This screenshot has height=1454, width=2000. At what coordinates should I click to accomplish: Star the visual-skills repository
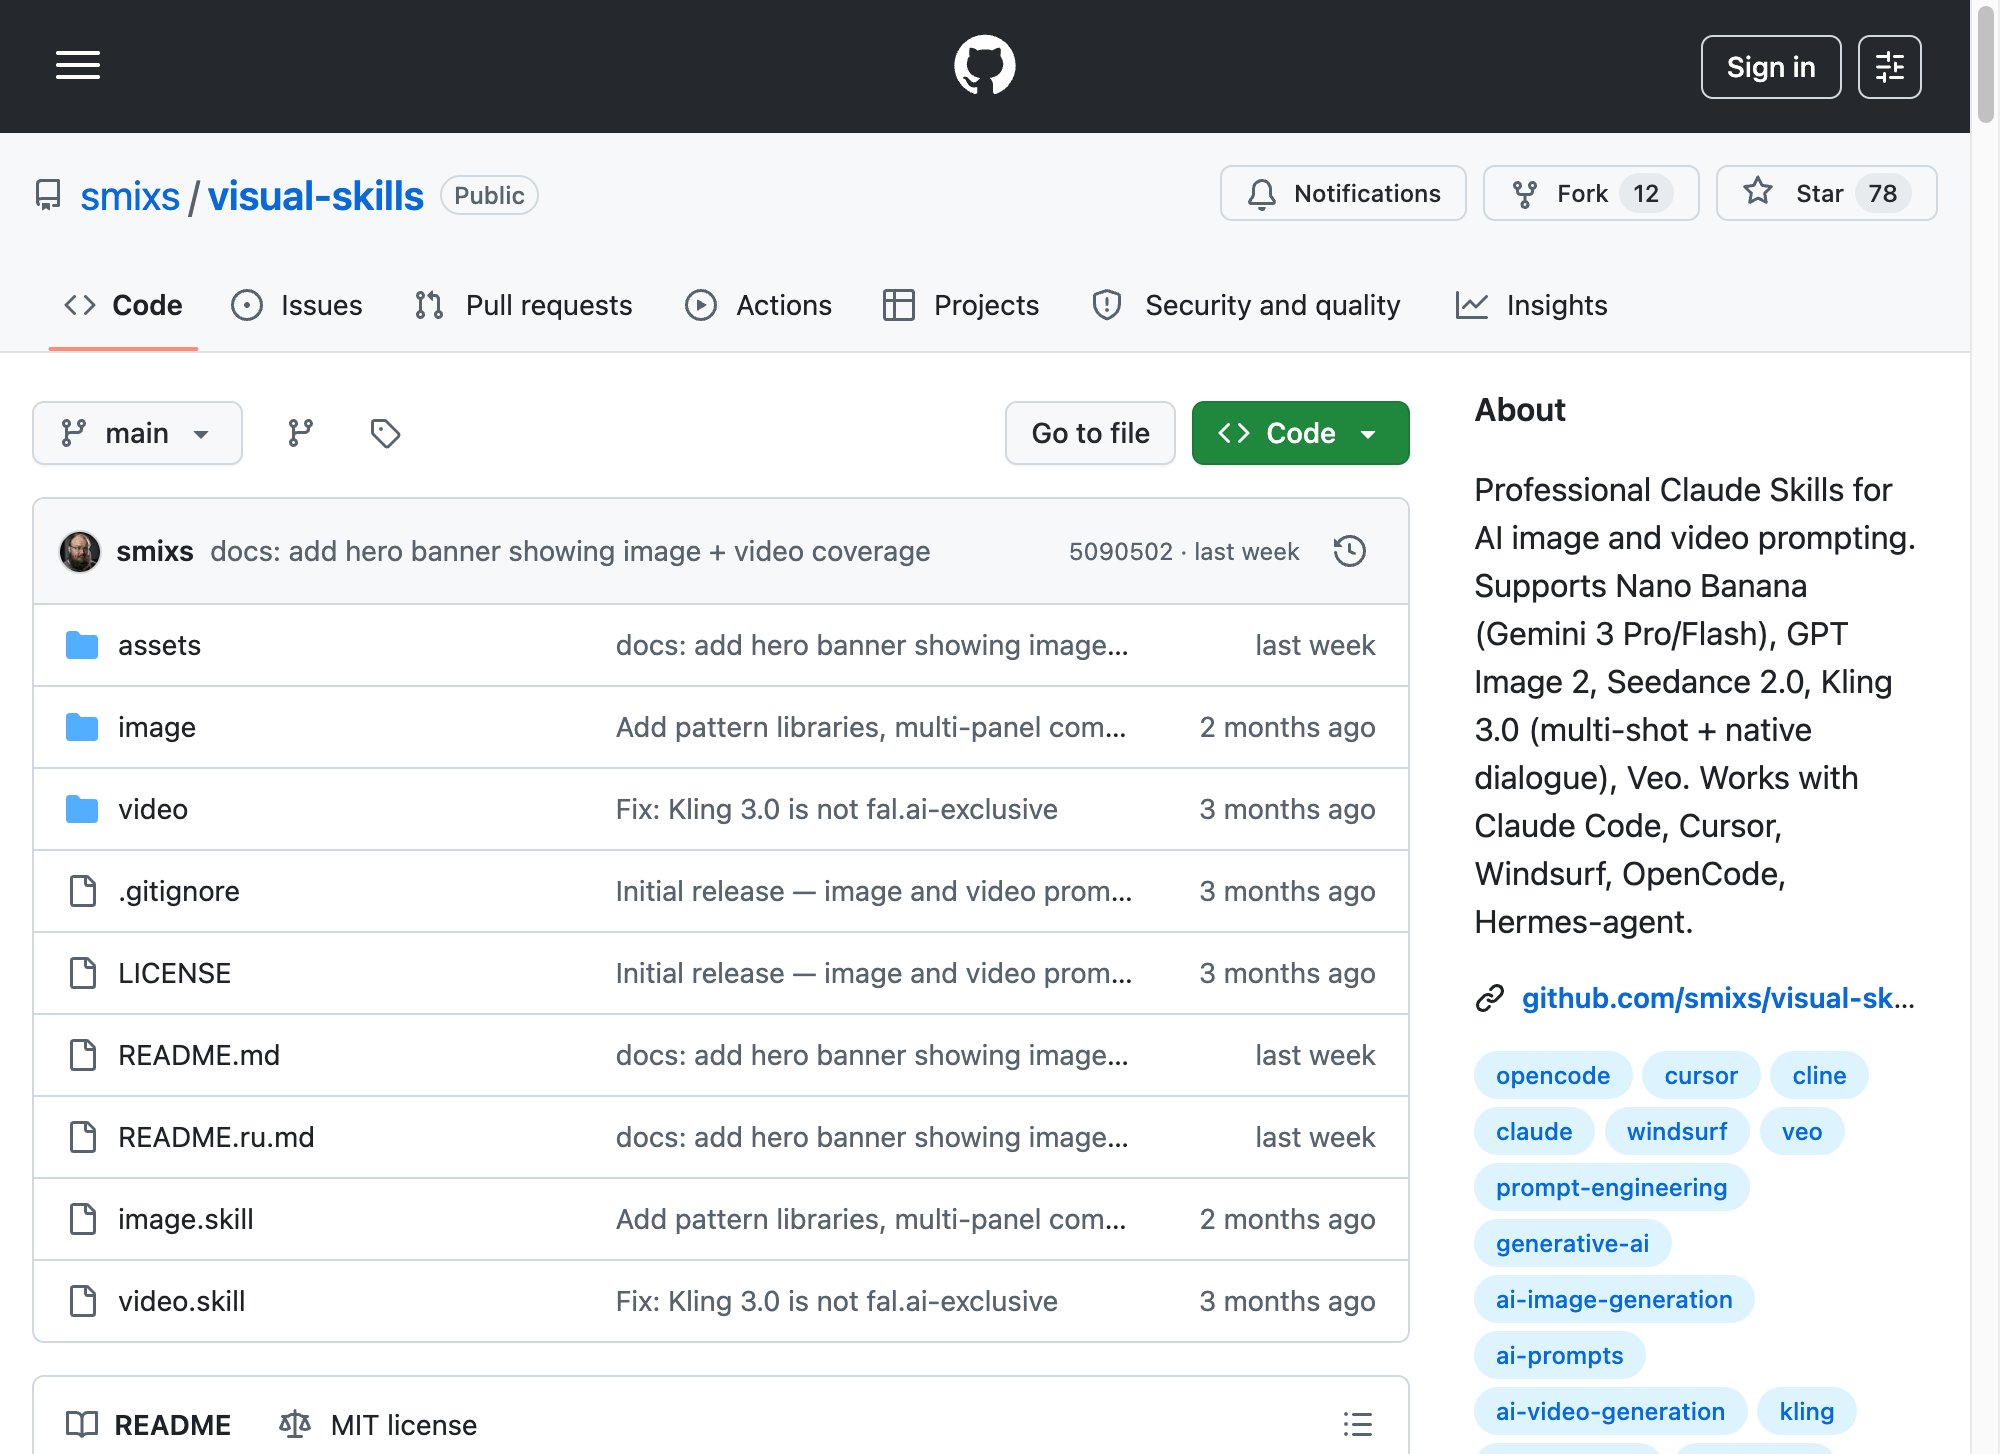(x=1826, y=193)
